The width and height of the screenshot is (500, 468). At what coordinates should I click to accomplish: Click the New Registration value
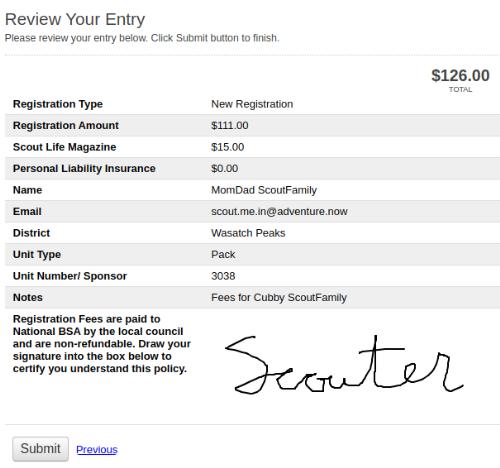[x=252, y=104]
